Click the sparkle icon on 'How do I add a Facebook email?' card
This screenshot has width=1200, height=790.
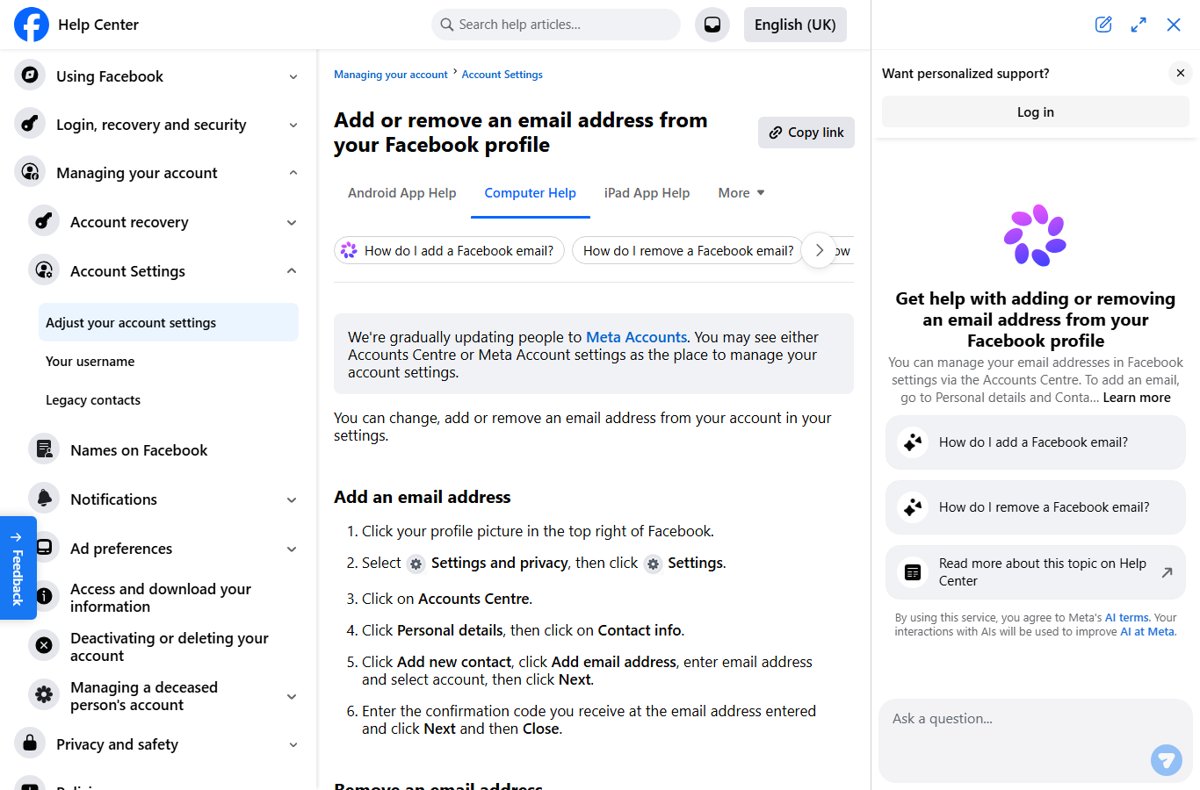pyautogui.click(x=912, y=442)
